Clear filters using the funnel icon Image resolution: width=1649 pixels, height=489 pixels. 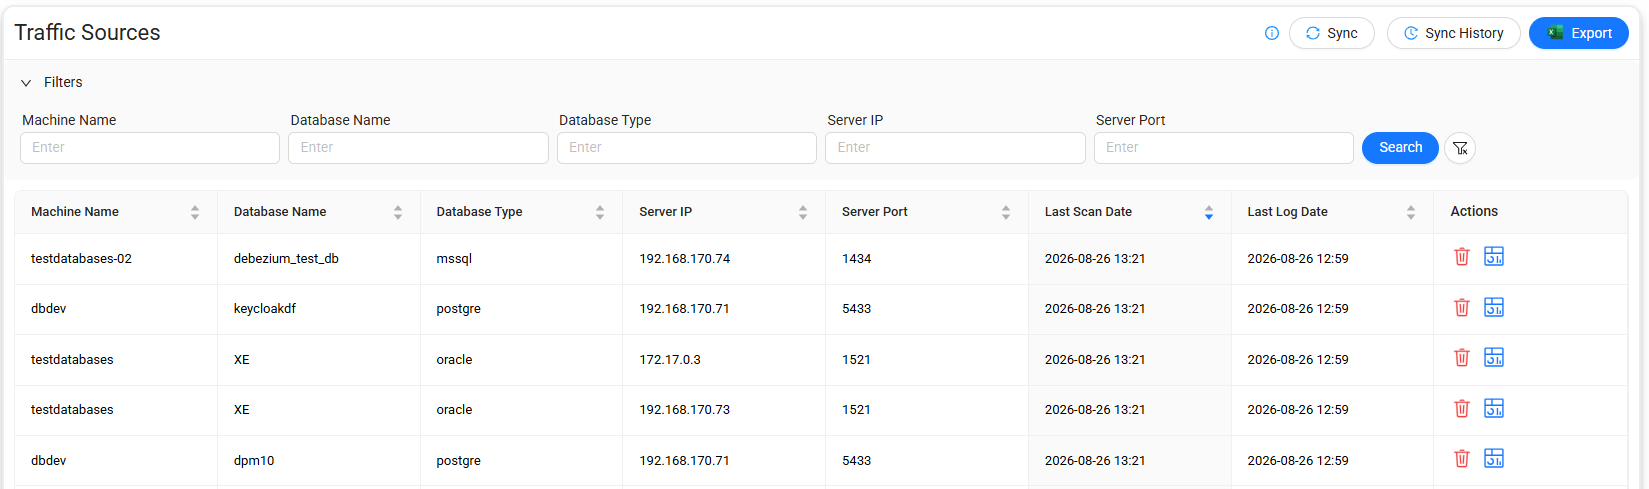coord(1460,148)
